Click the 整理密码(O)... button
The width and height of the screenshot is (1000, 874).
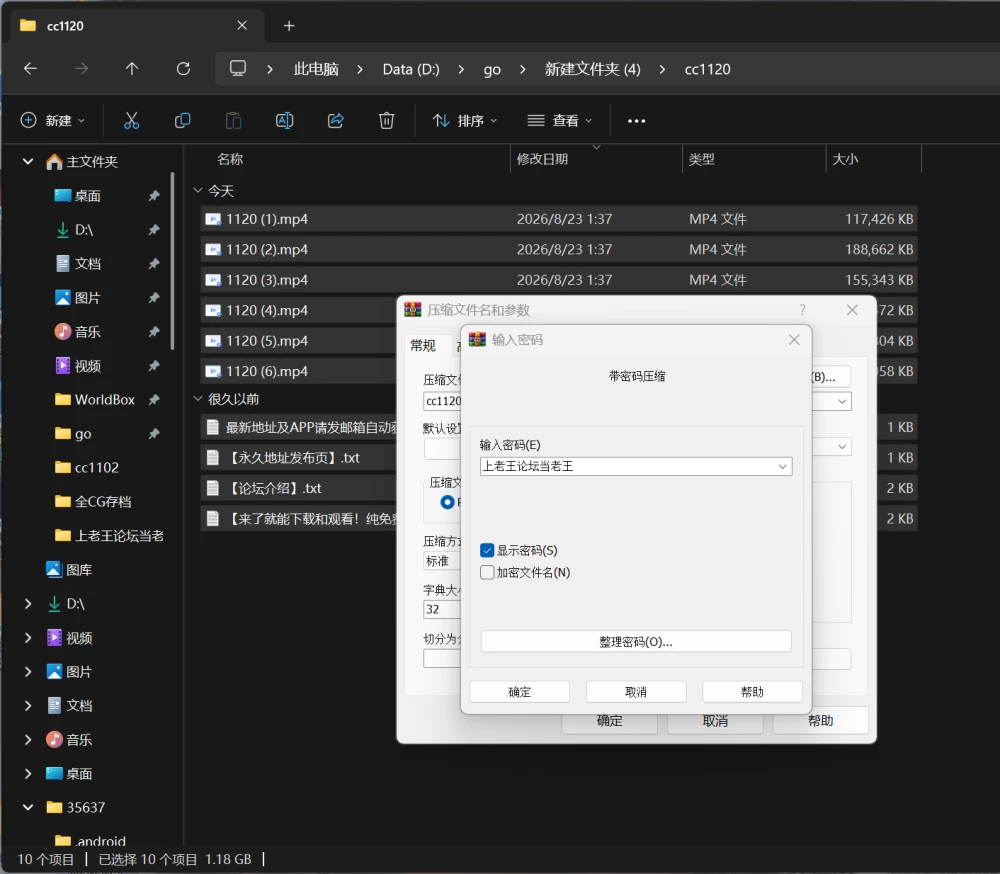(x=636, y=642)
